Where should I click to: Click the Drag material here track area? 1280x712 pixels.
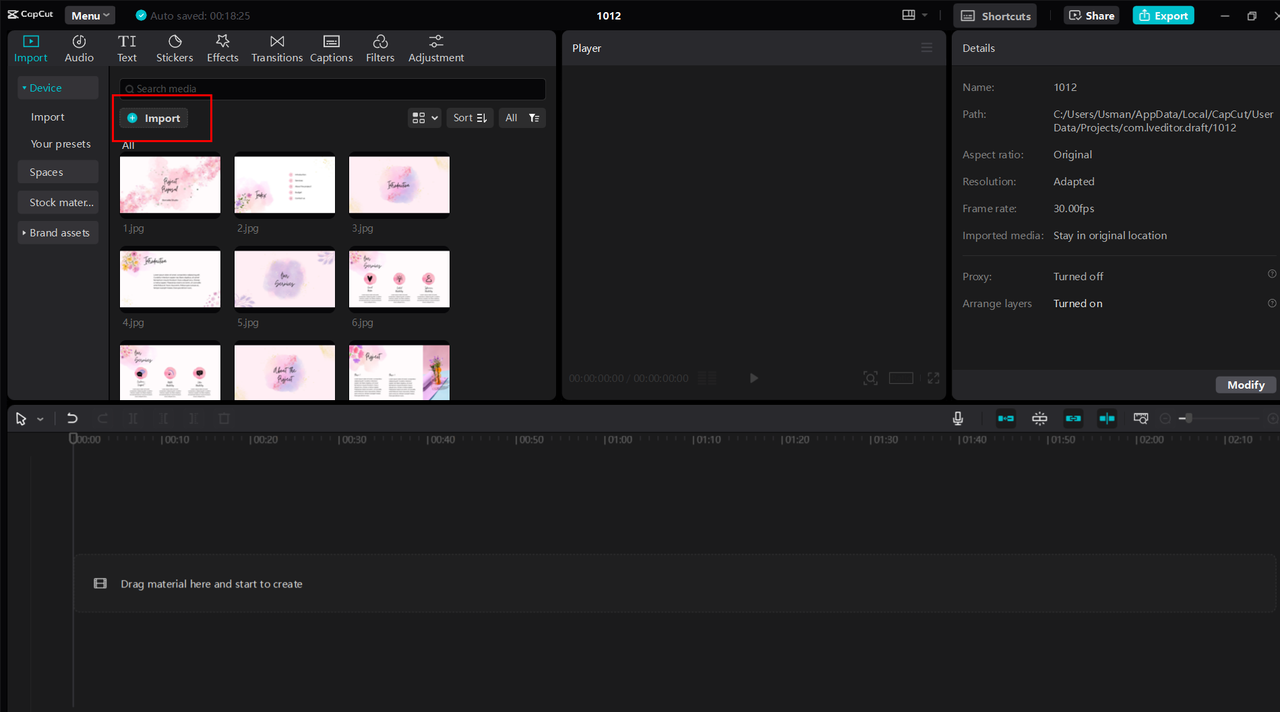[675, 583]
